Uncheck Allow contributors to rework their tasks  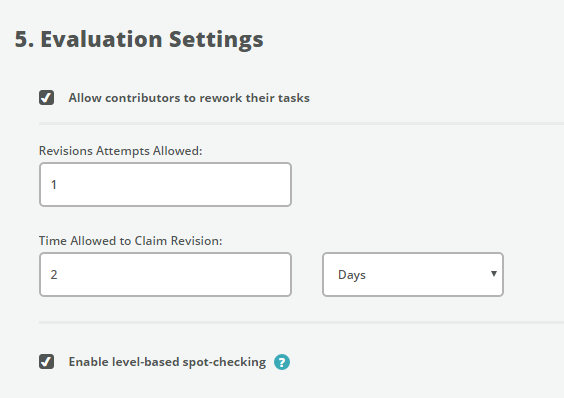click(x=46, y=98)
